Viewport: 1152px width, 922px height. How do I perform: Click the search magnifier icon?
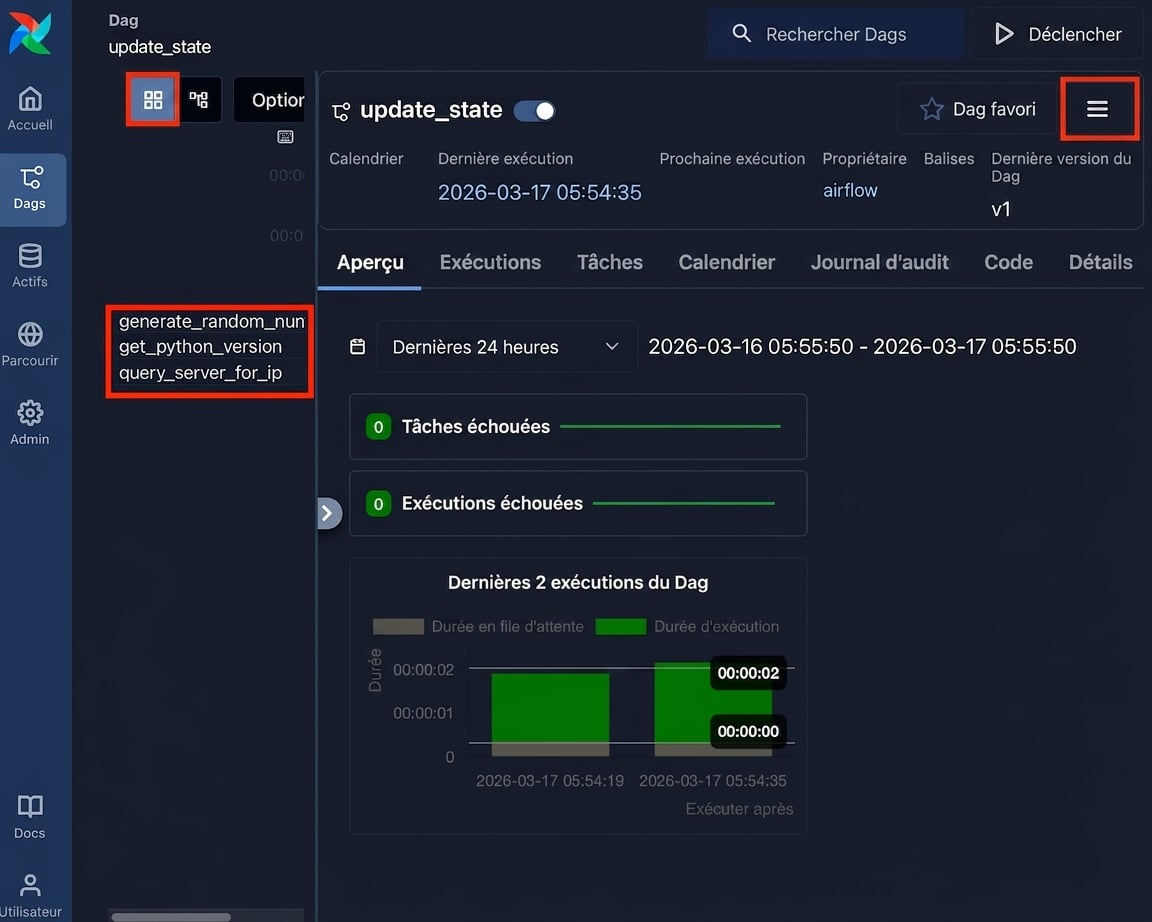pyautogui.click(x=741, y=33)
